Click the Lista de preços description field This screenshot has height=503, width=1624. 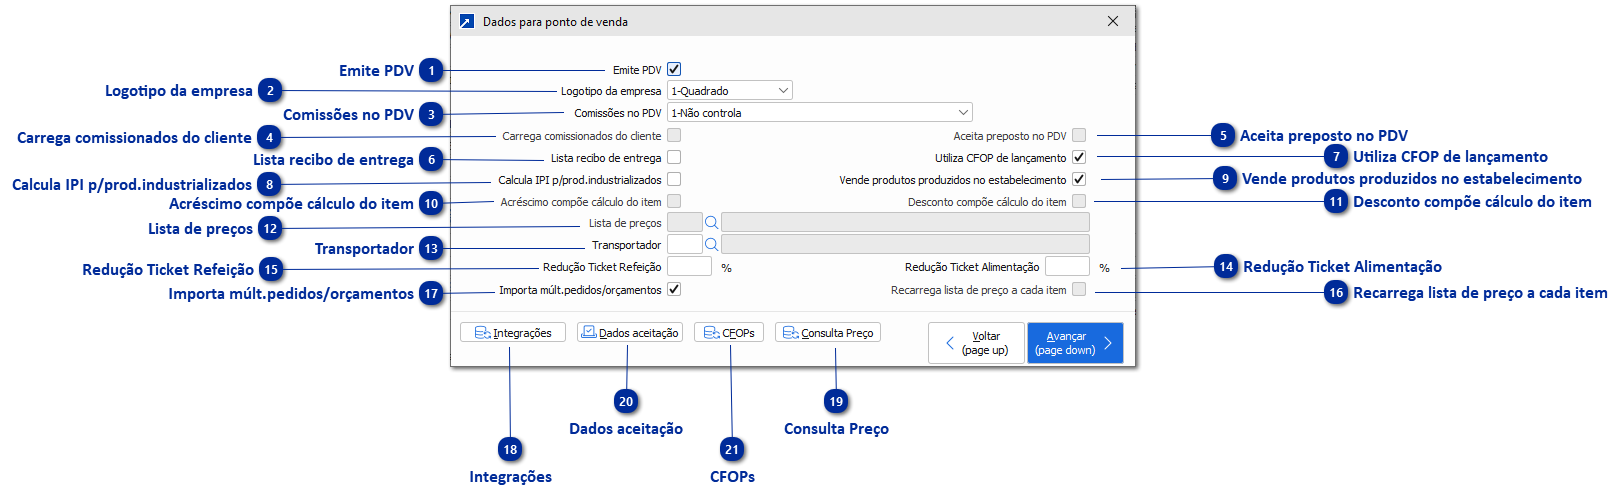tap(905, 222)
